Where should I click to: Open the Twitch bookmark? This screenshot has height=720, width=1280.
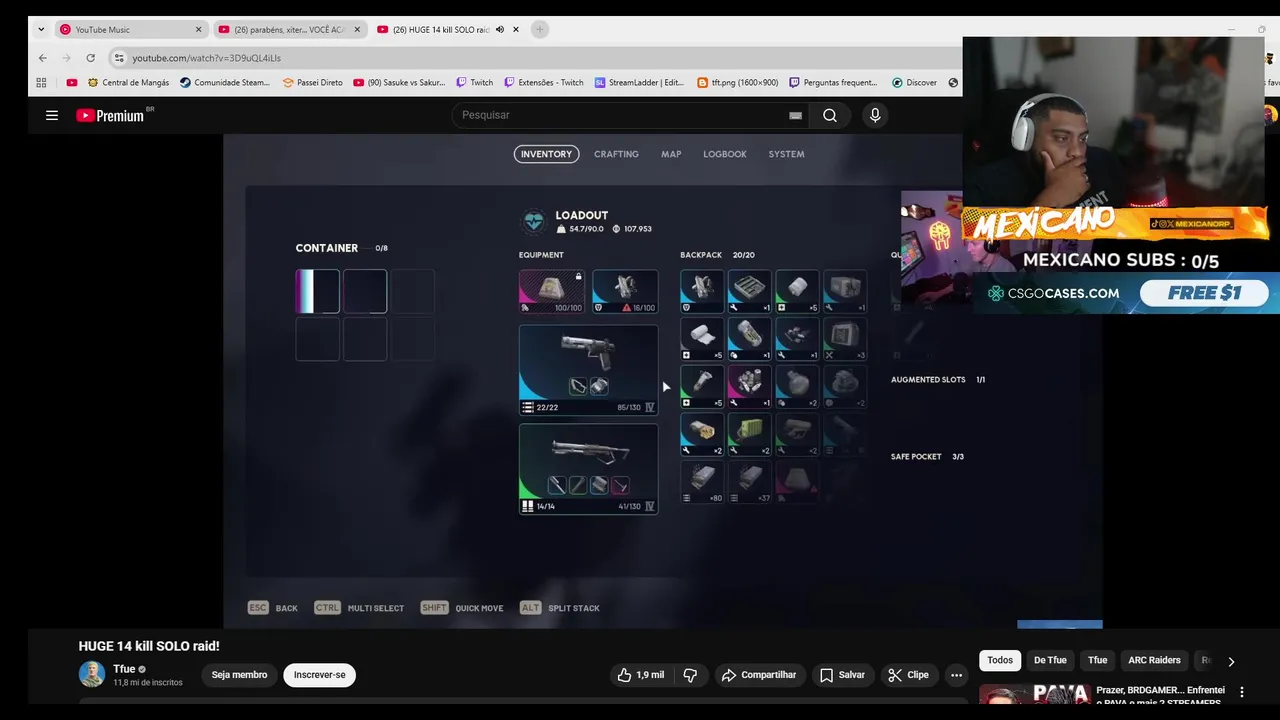tap(474, 83)
